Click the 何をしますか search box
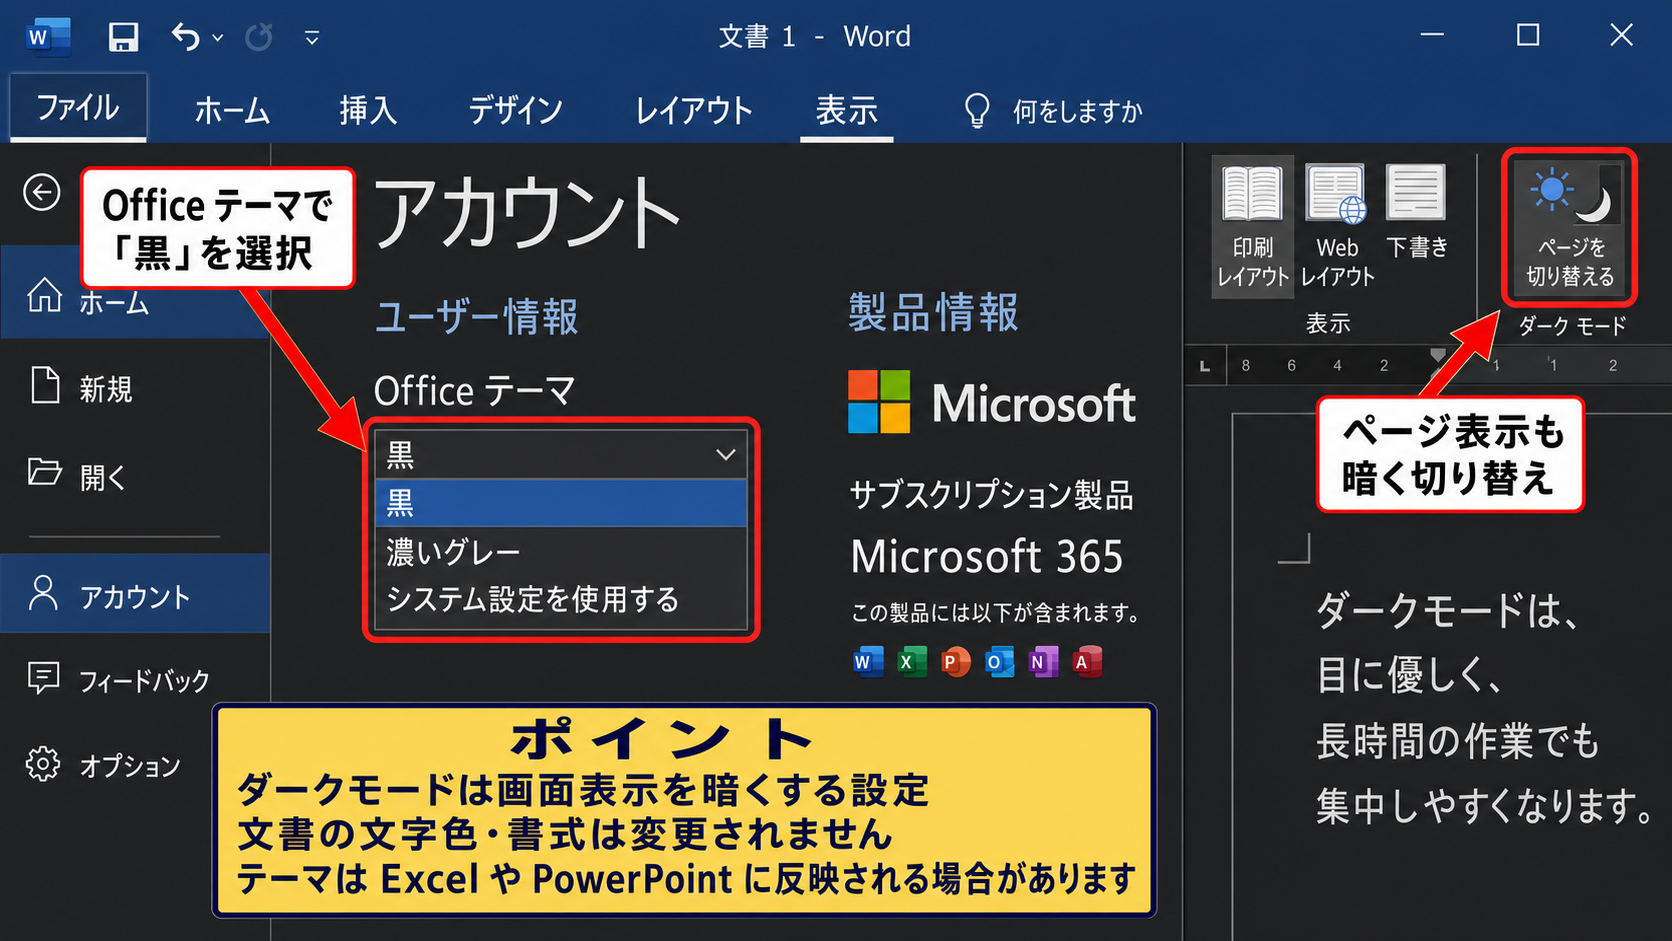The height and width of the screenshot is (941, 1672). pyautogui.click(x=1077, y=111)
